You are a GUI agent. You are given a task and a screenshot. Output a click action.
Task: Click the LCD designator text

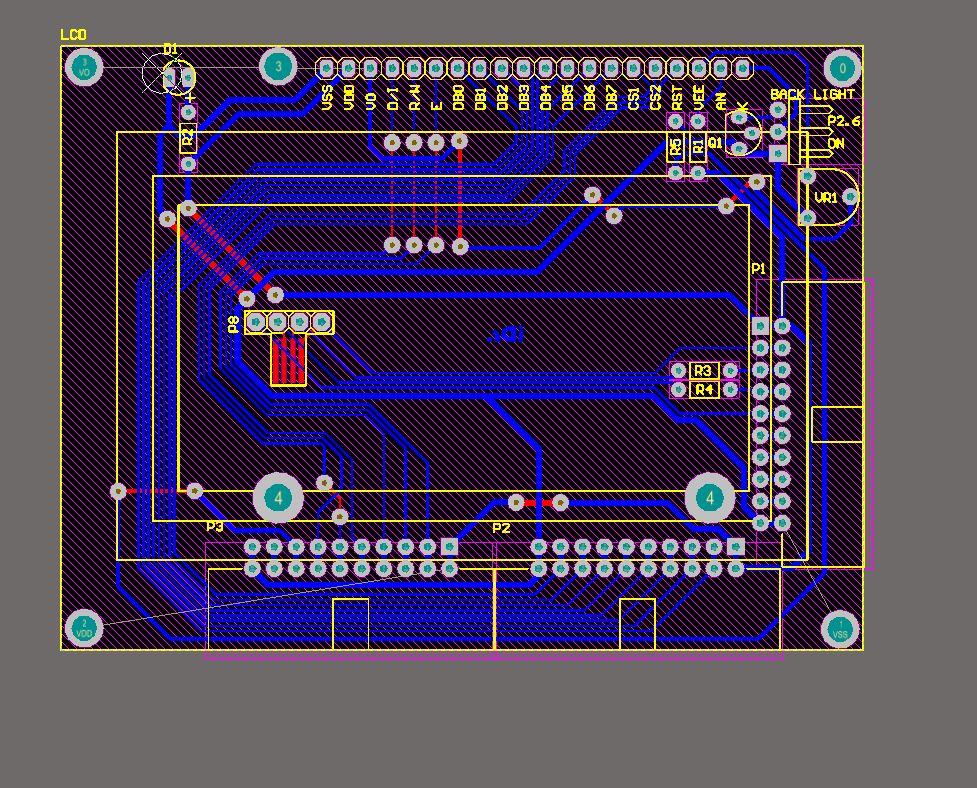(x=73, y=35)
